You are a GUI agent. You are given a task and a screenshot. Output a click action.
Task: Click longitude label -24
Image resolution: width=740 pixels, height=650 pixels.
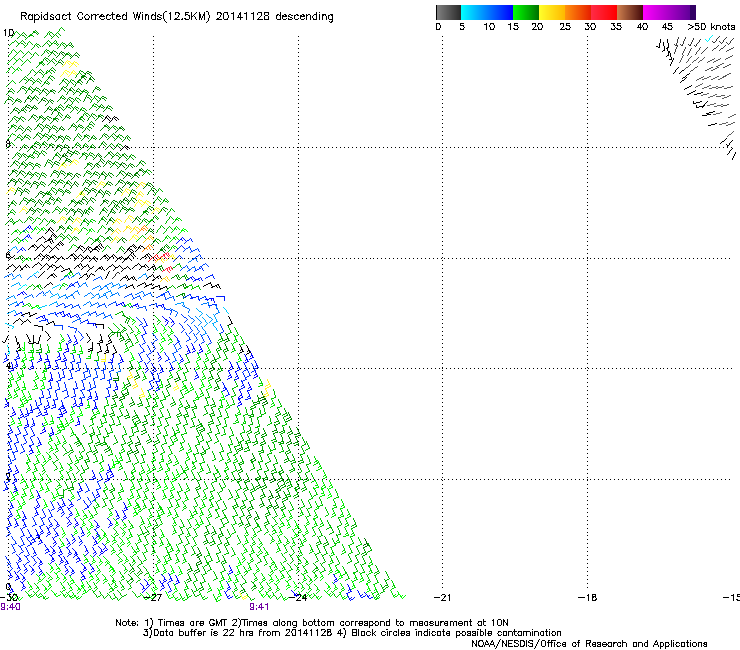tap(297, 598)
